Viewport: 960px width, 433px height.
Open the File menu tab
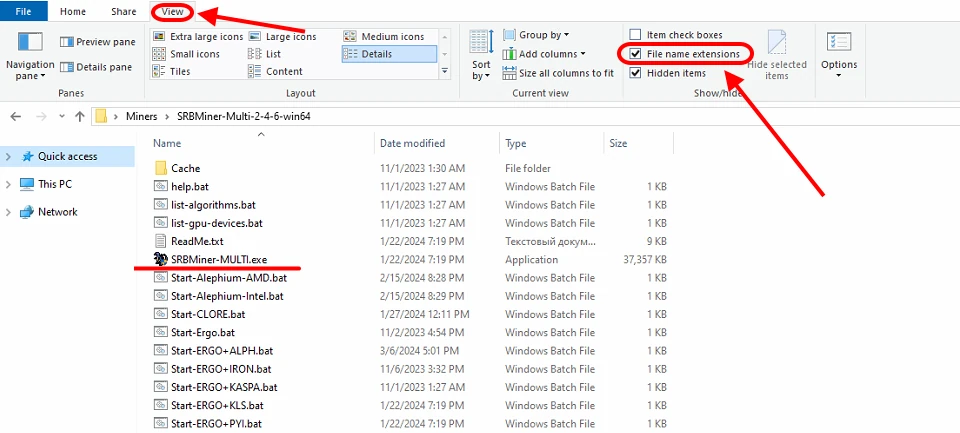[x=24, y=12]
